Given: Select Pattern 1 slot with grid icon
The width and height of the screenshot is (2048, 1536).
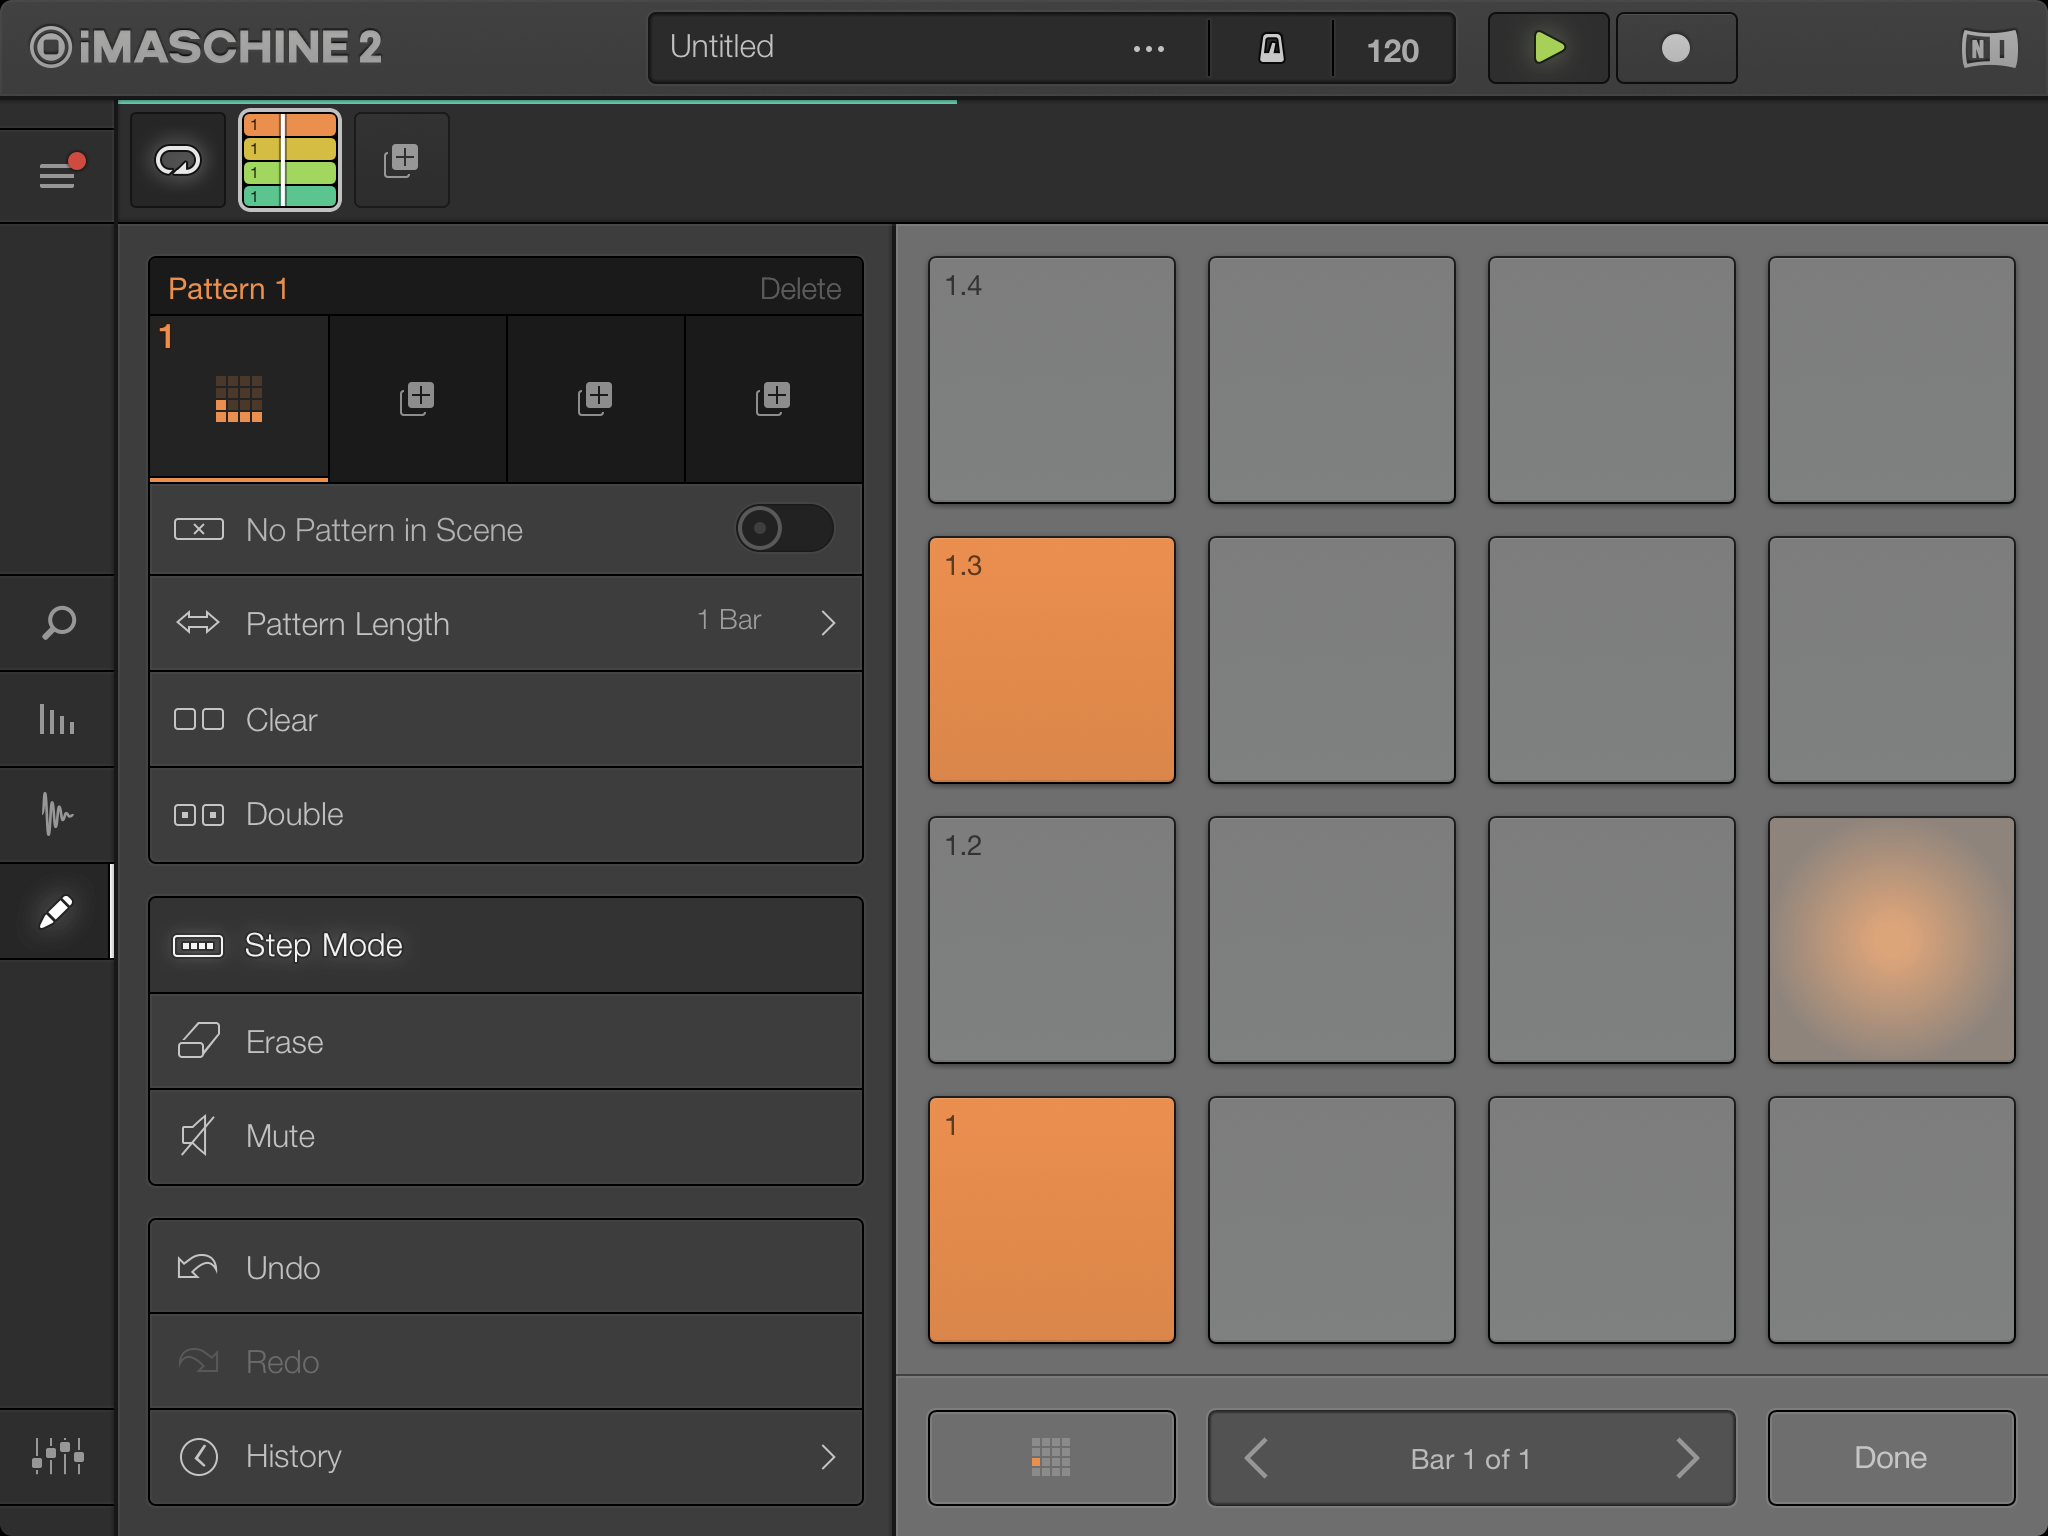Looking at the screenshot, I should click(239, 399).
